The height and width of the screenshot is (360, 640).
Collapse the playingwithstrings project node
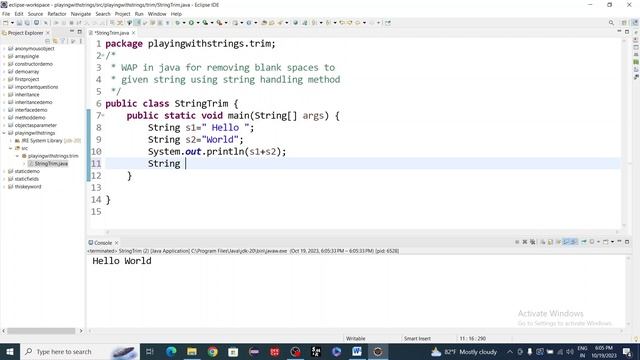click(4, 133)
